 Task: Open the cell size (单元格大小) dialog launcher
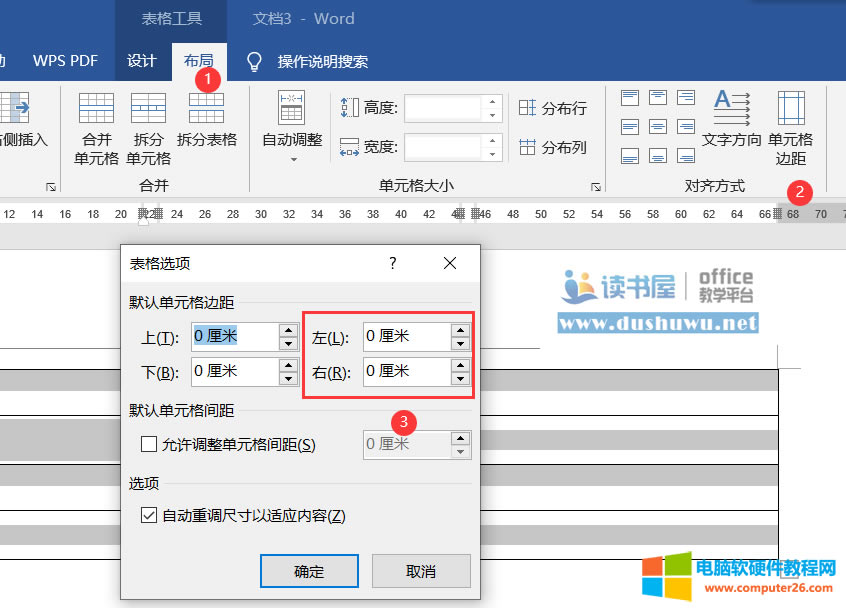click(x=596, y=187)
